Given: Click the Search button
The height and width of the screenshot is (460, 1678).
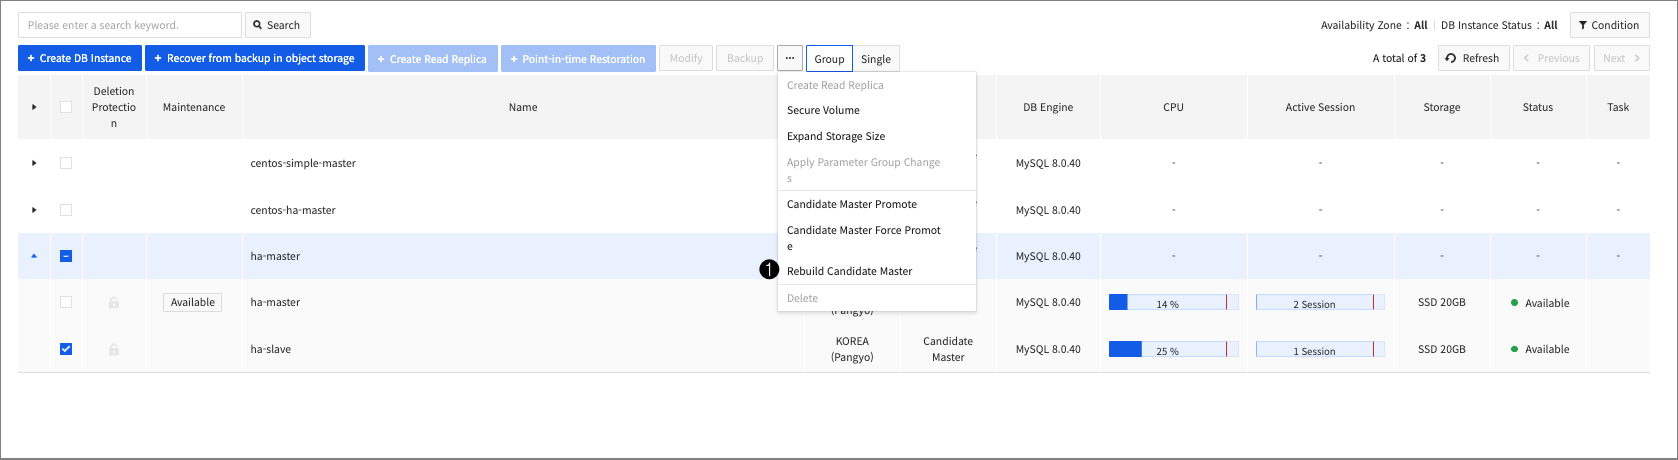Looking at the screenshot, I should (x=277, y=25).
